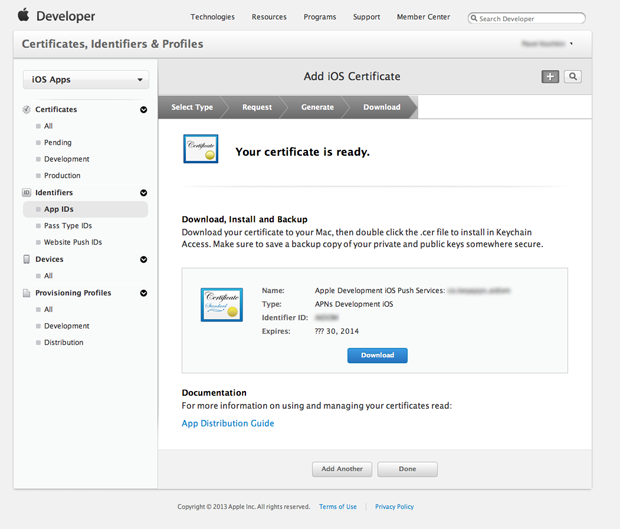Click the Identifiers ID icon in sidebar
The height and width of the screenshot is (529, 620).
[x=26, y=193]
